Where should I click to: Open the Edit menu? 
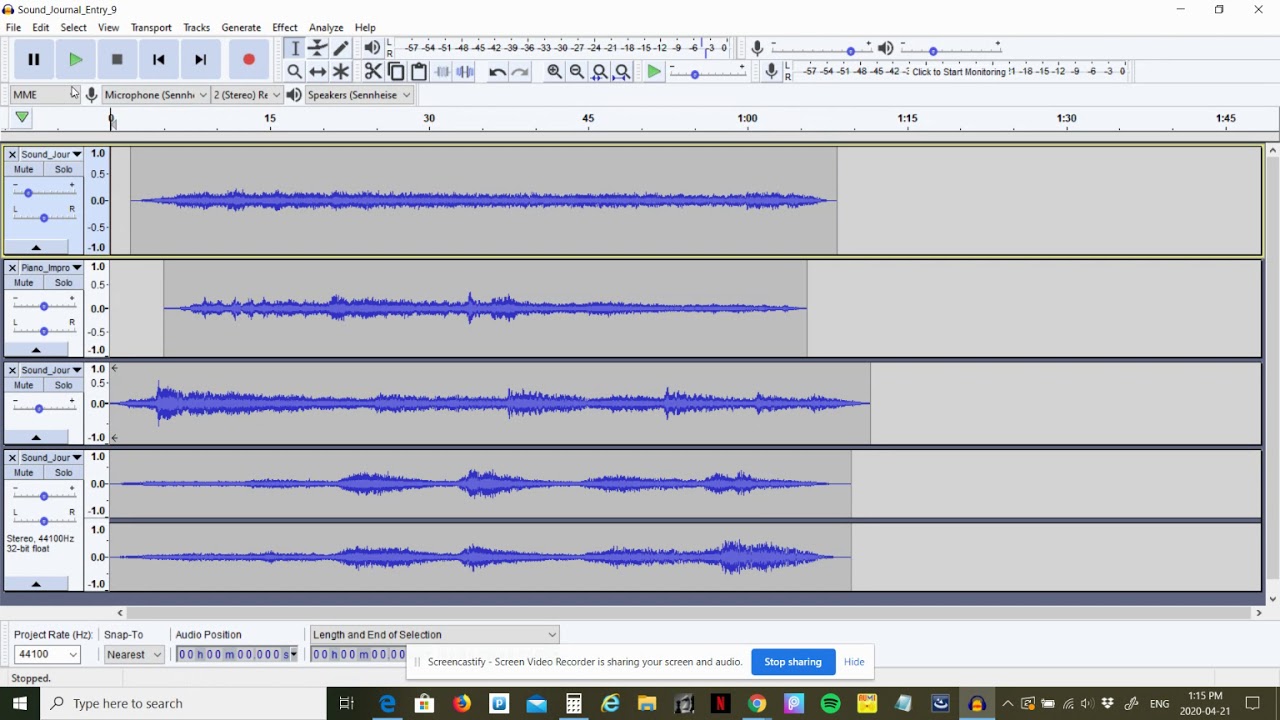coord(40,28)
